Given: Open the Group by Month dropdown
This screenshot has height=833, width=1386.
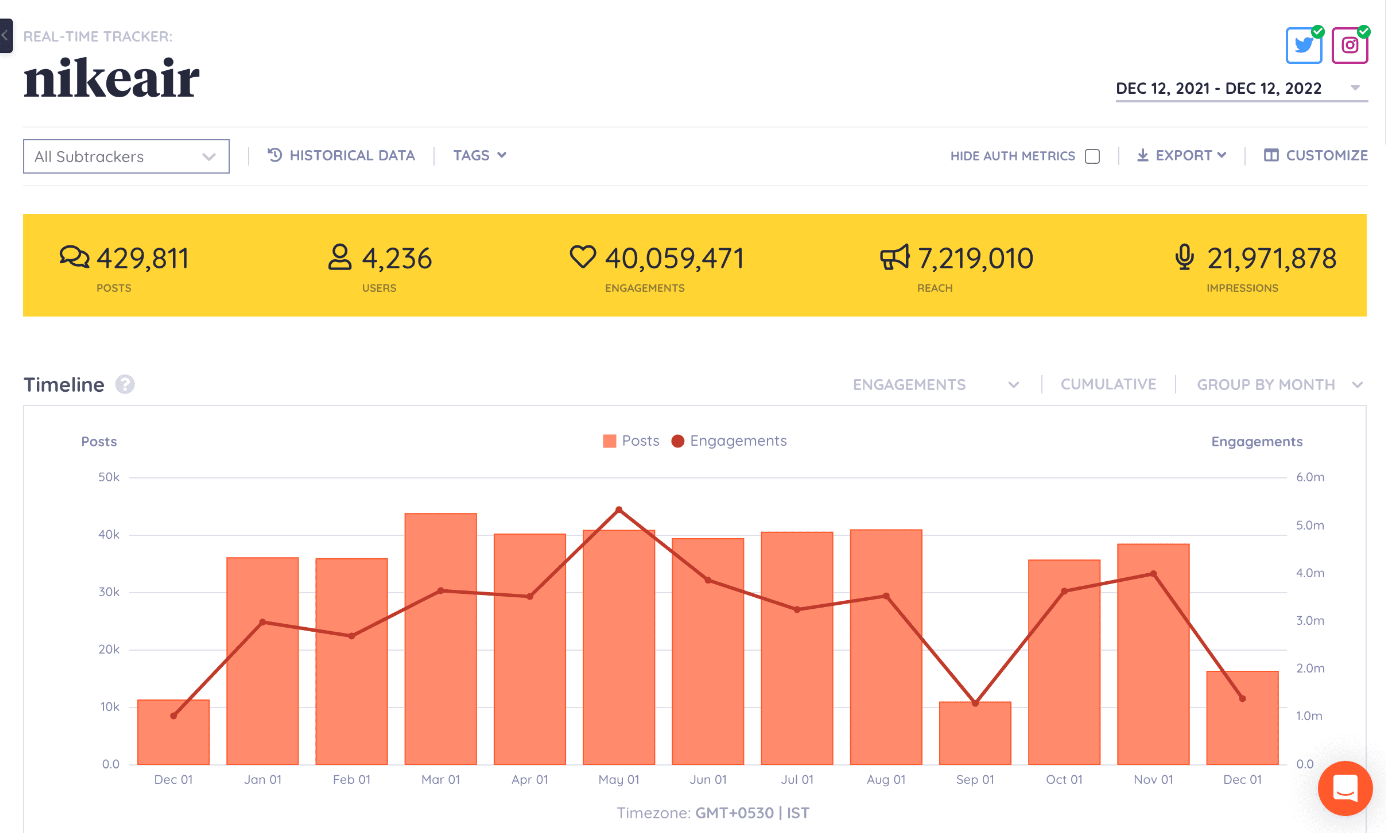Looking at the screenshot, I should [1280, 384].
